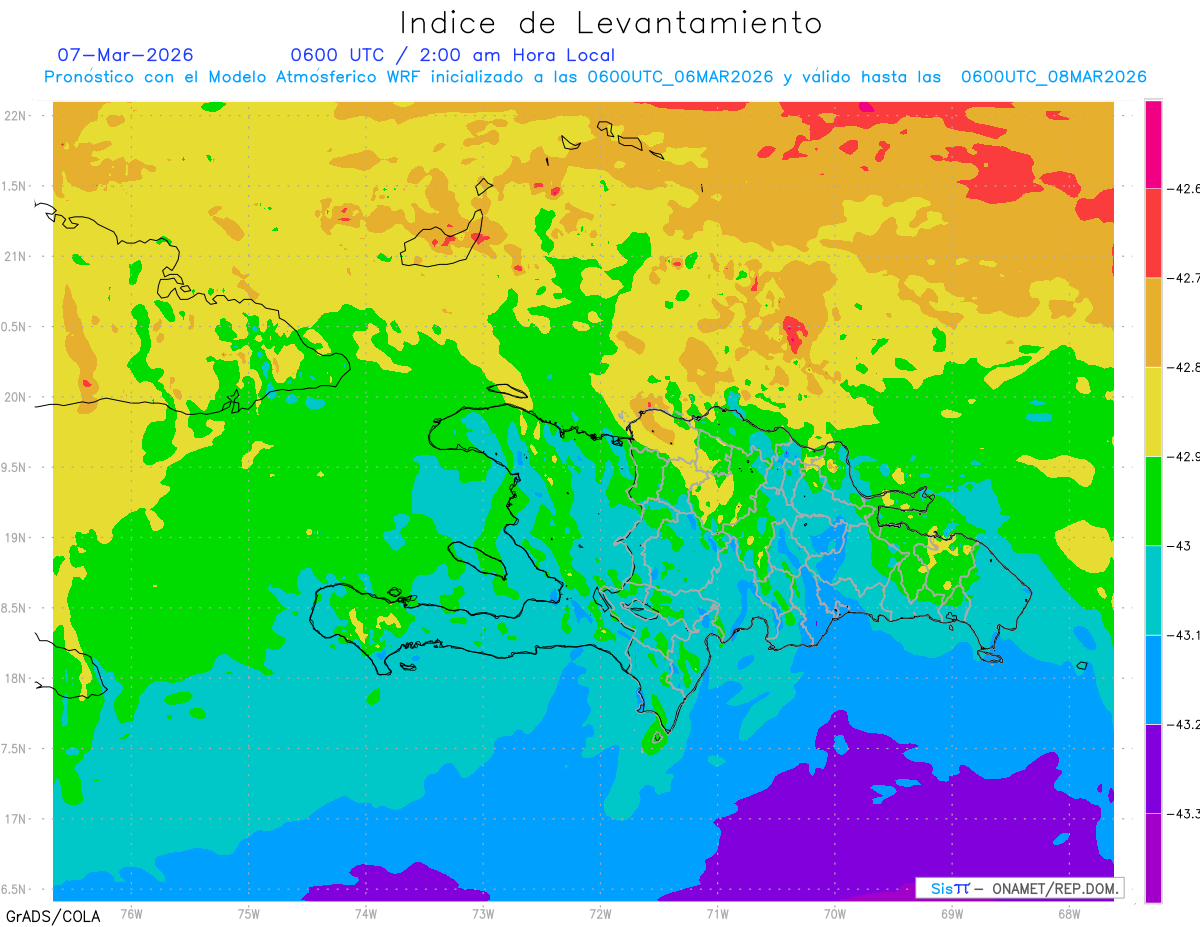
Task: Click the '68W' longitude label
Action: [1069, 913]
